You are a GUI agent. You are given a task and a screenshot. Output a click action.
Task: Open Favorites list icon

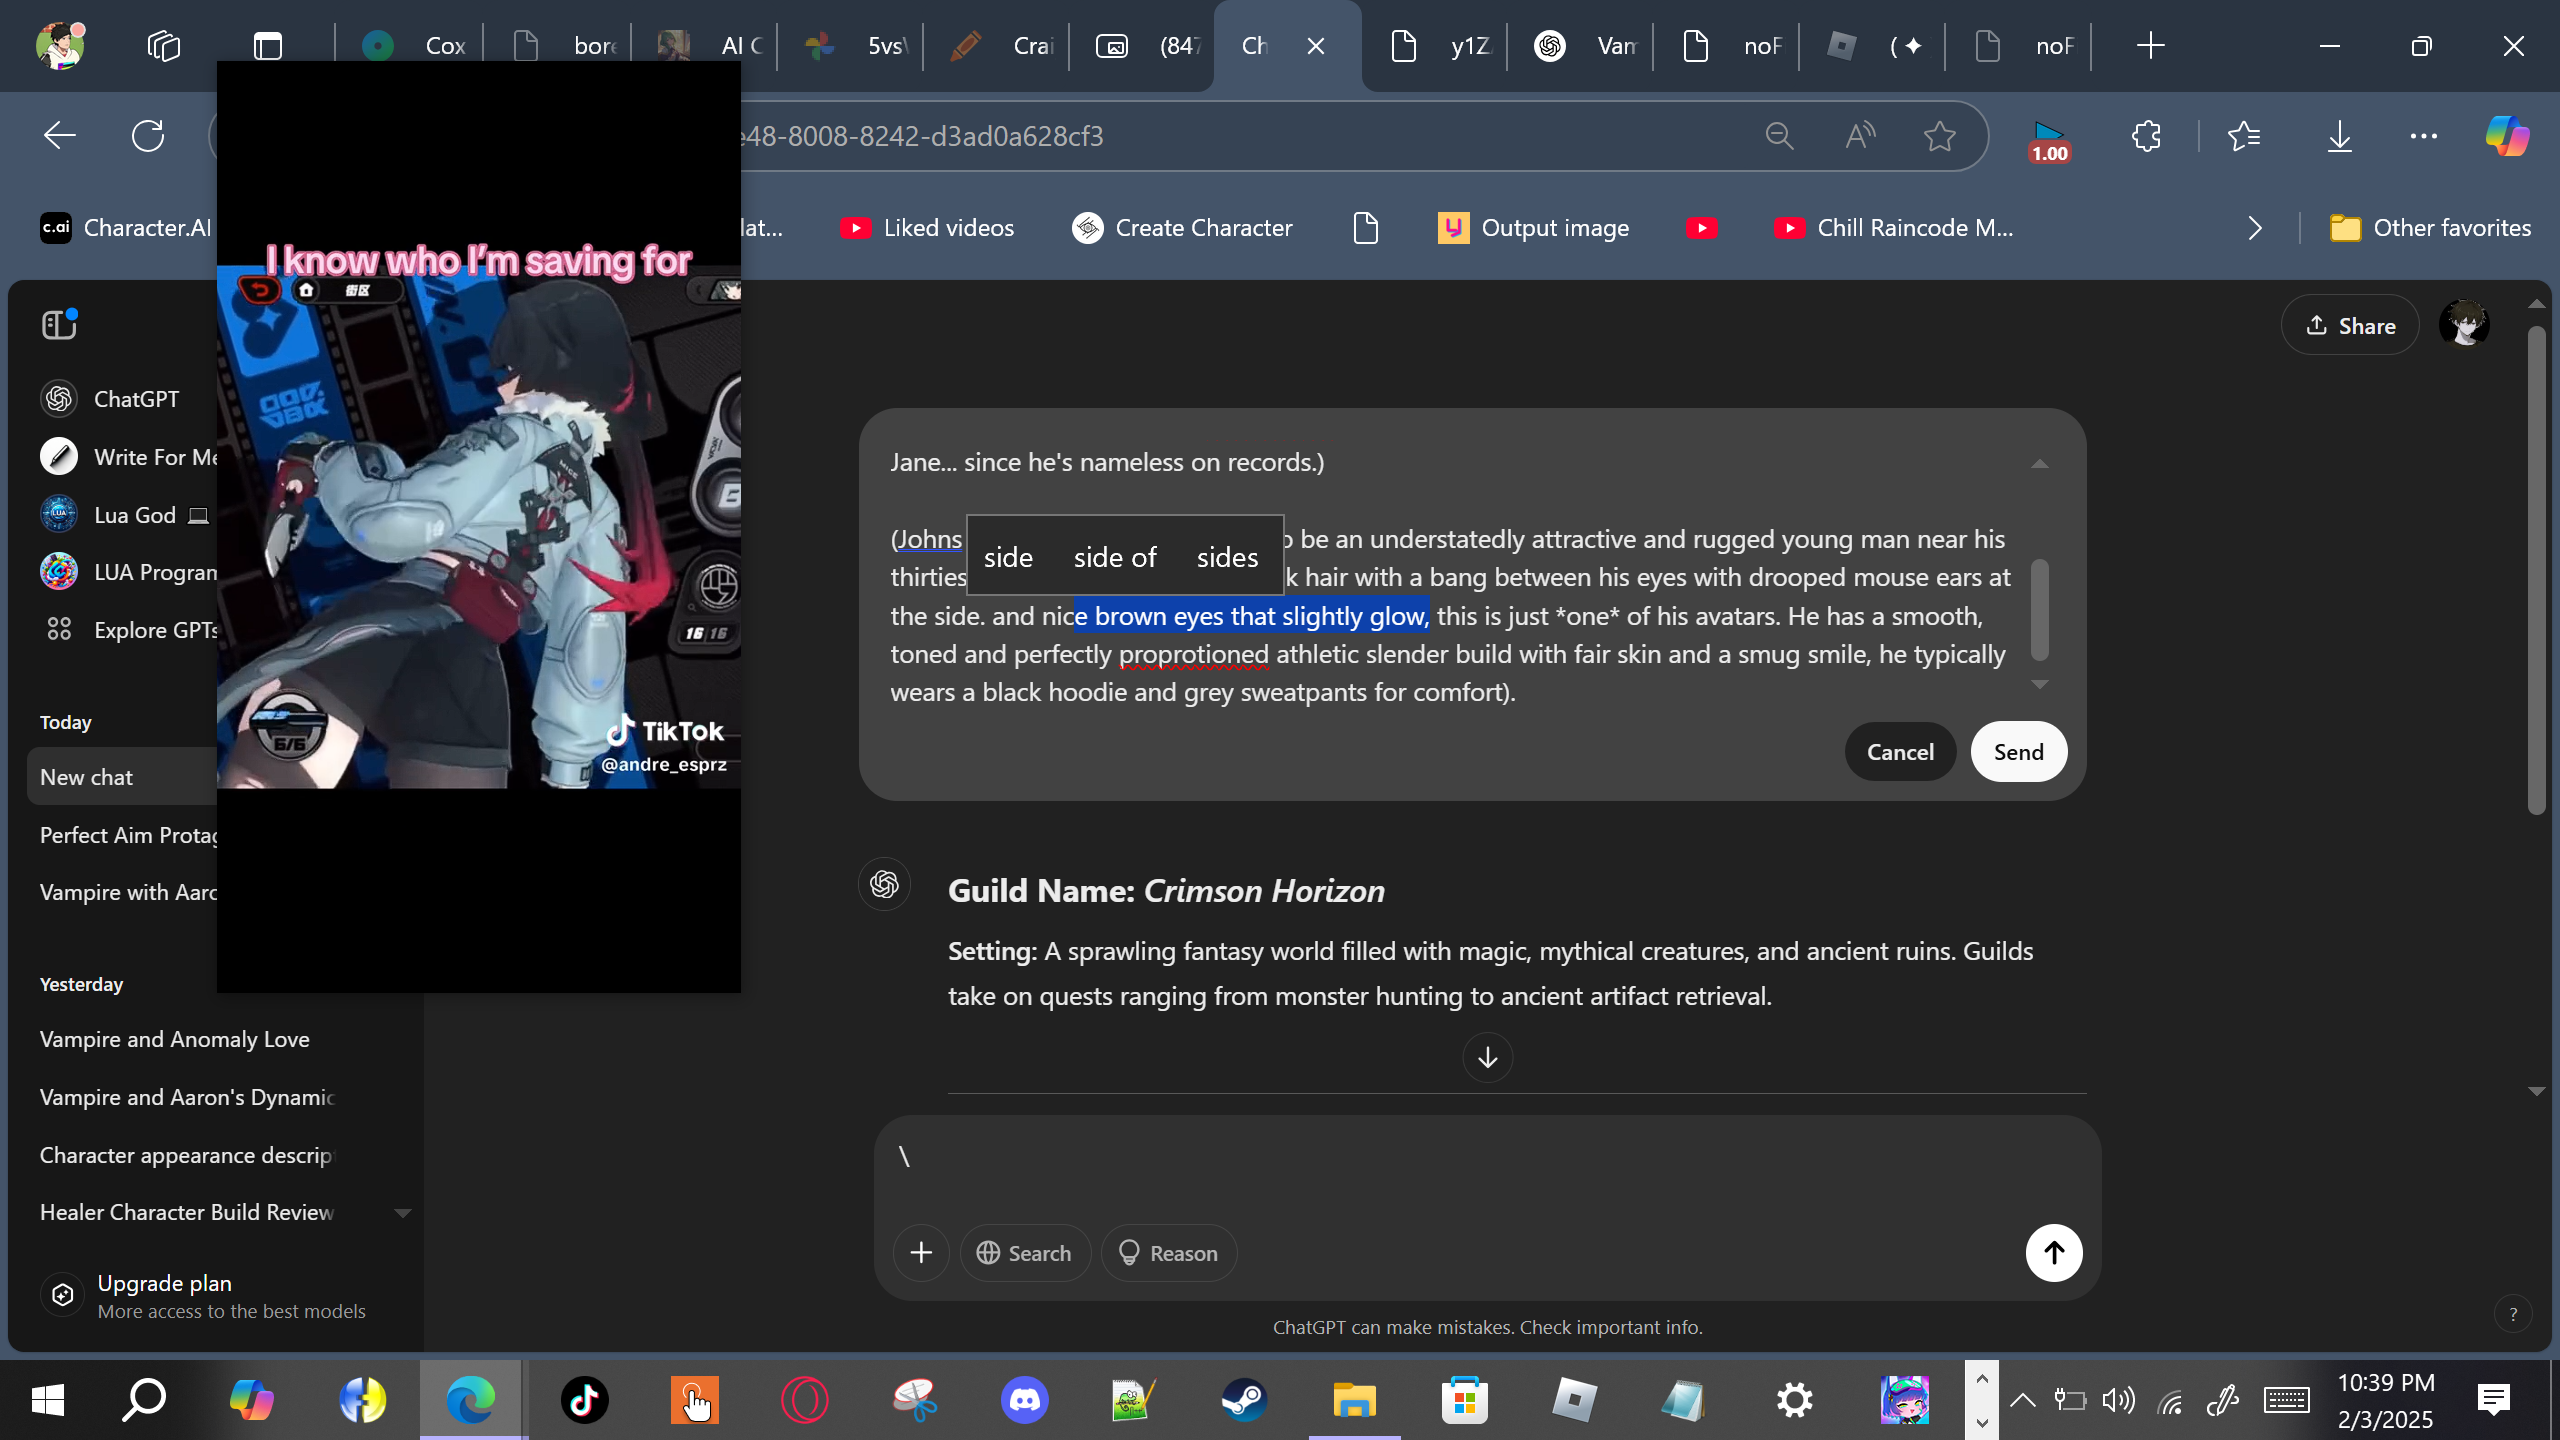click(x=2244, y=136)
